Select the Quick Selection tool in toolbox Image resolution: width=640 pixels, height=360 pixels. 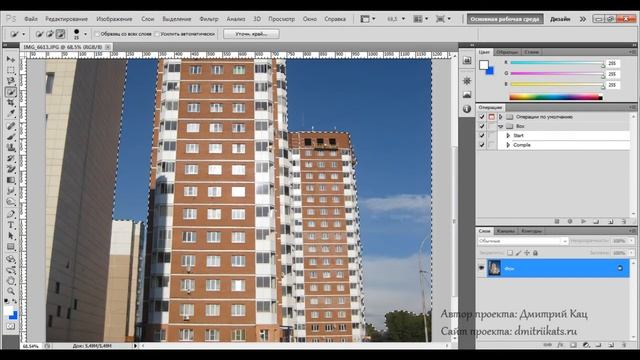pyautogui.click(x=11, y=92)
